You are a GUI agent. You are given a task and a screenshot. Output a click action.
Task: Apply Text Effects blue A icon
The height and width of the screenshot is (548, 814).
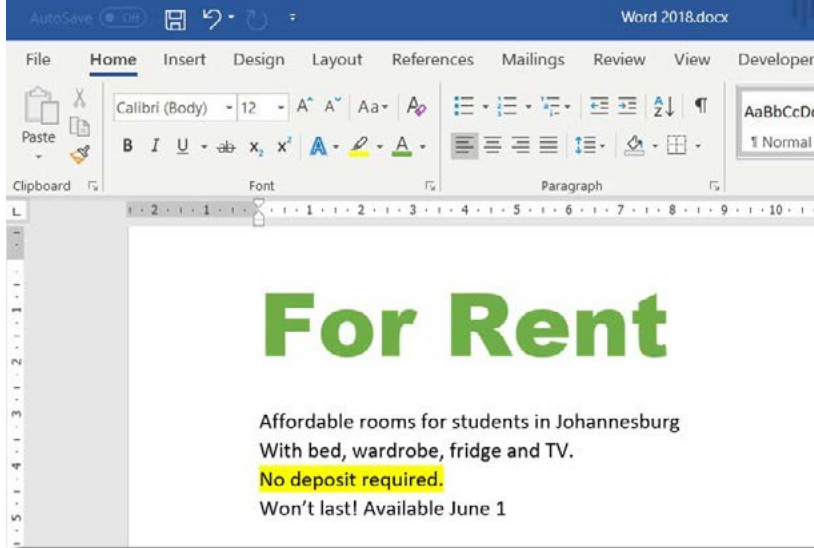318,146
